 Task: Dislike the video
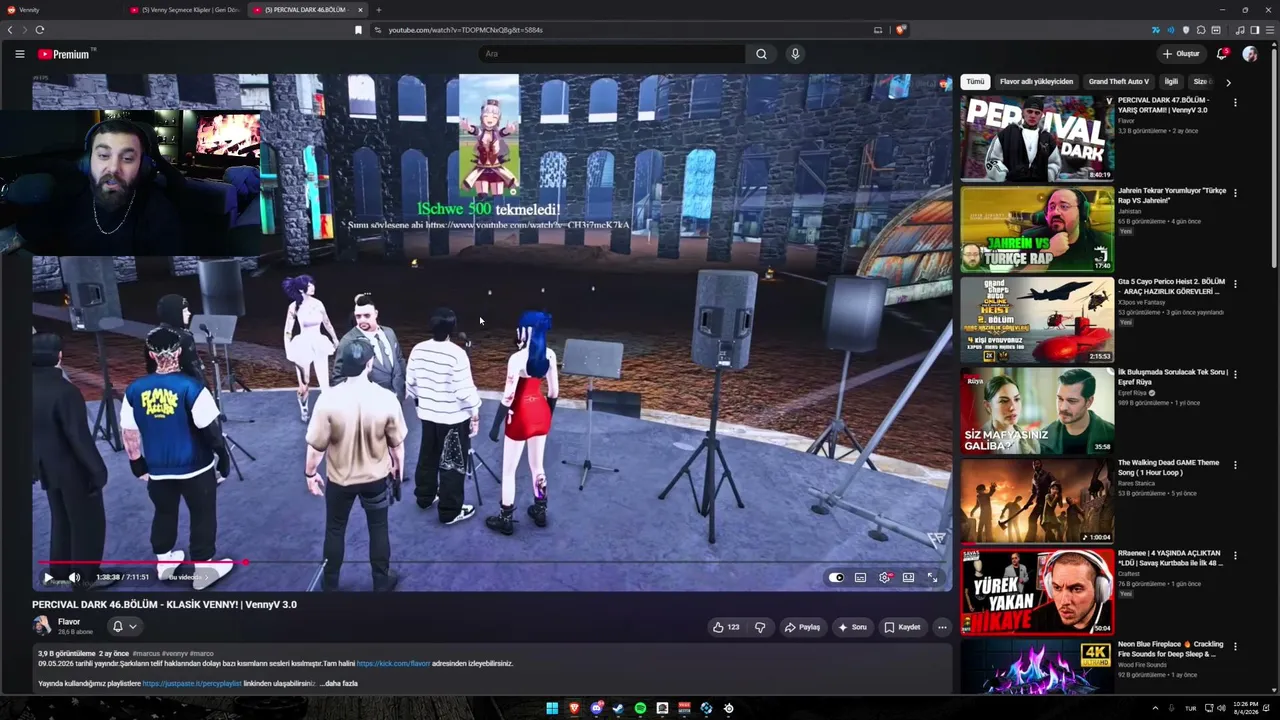pos(760,627)
